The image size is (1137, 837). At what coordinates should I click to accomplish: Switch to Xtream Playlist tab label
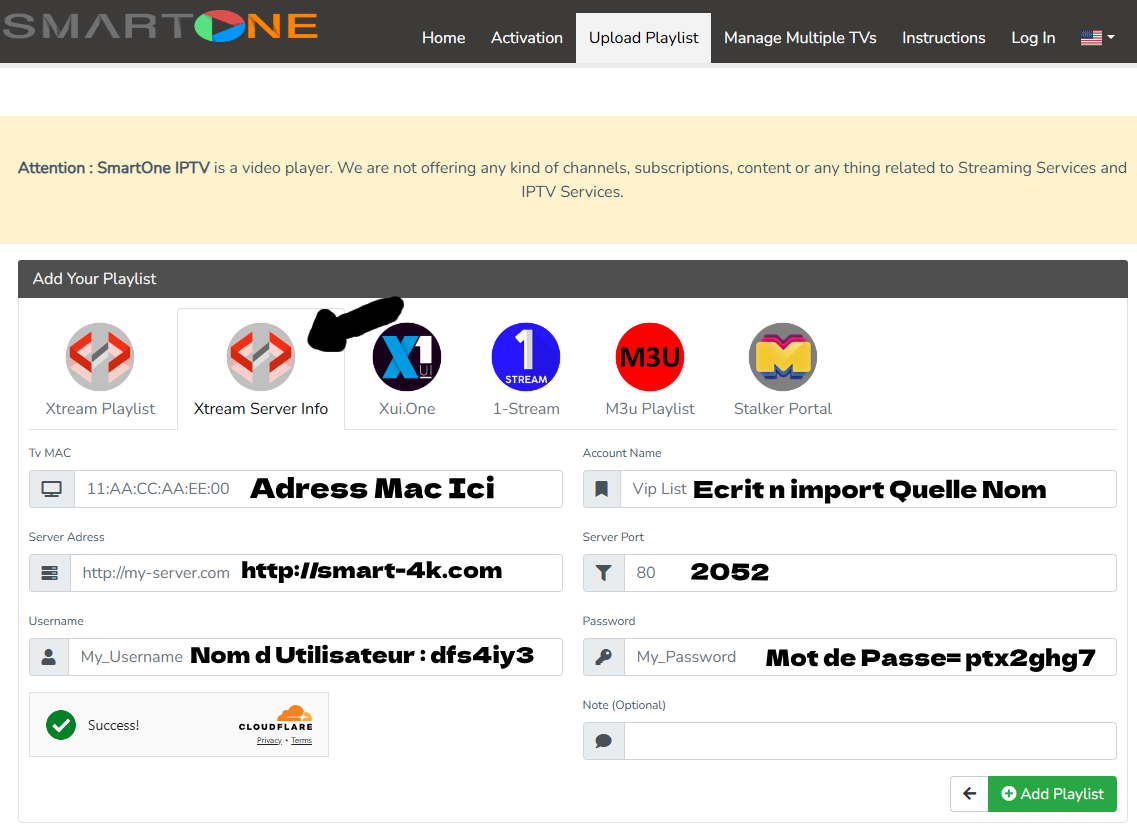pyautogui.click(x=100, y=409)
